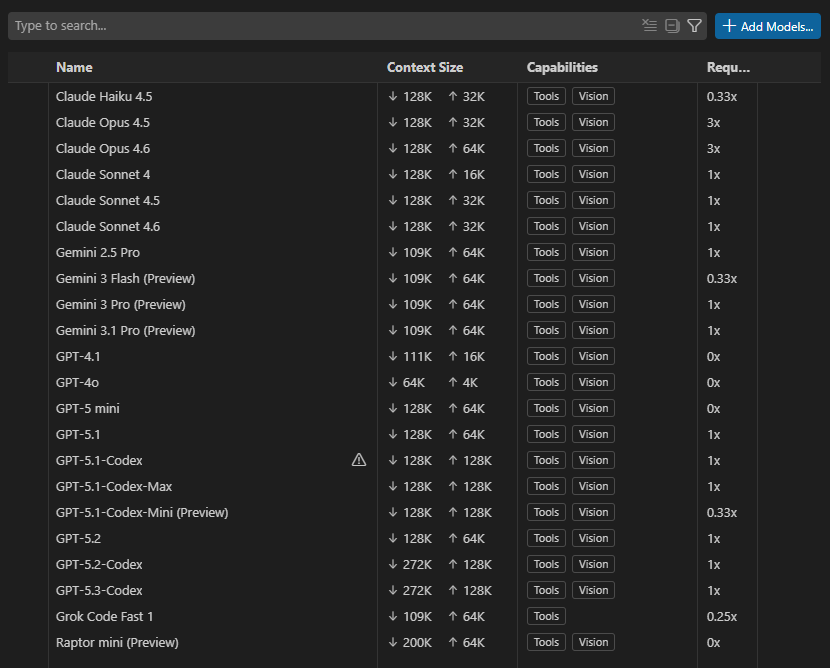Click the Tools badge for GPT-5.3-Codex

click(546, 590)
